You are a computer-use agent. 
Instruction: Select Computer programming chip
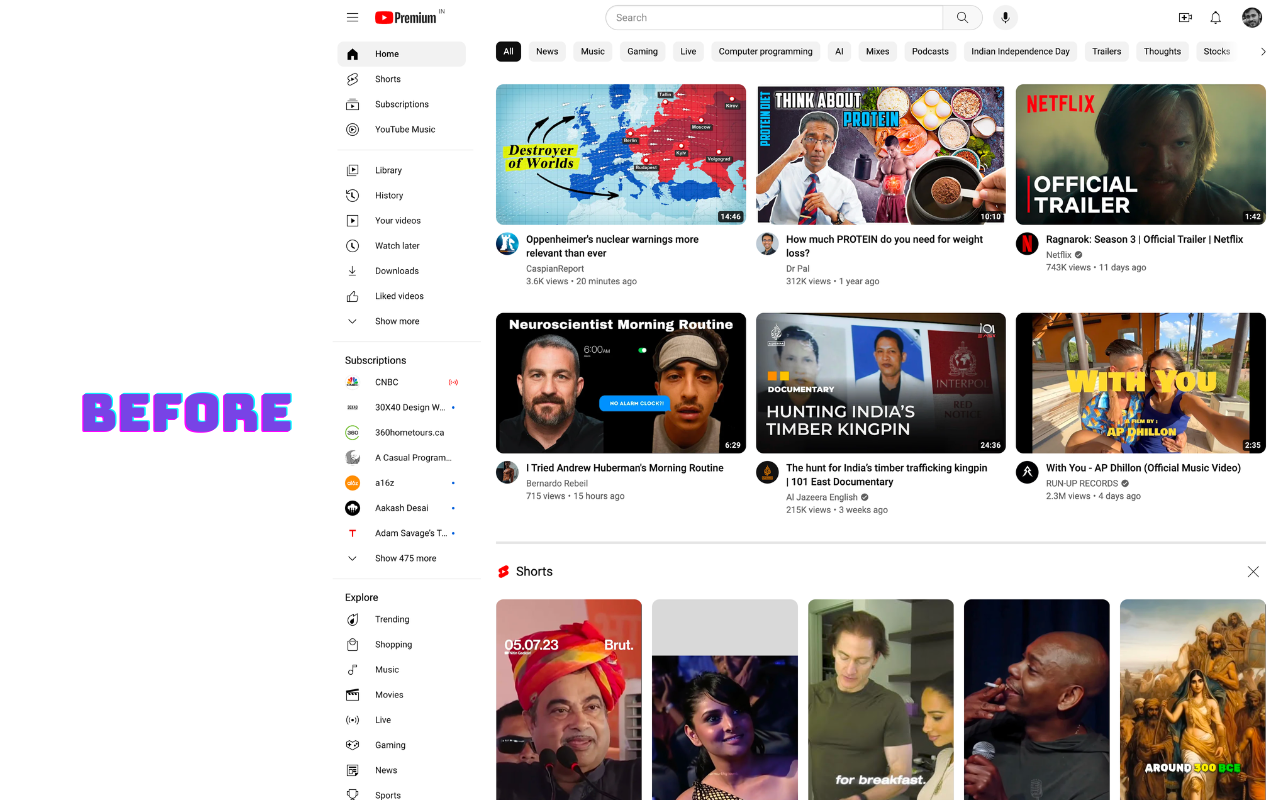coord(766,51)
